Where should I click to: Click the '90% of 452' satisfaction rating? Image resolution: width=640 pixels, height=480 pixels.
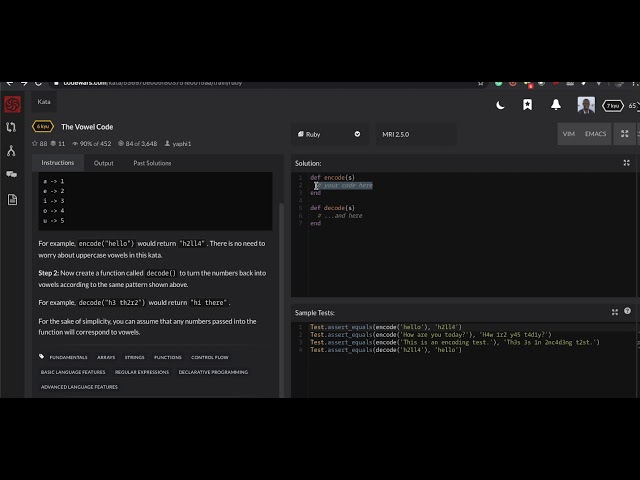tap(91, 144)
